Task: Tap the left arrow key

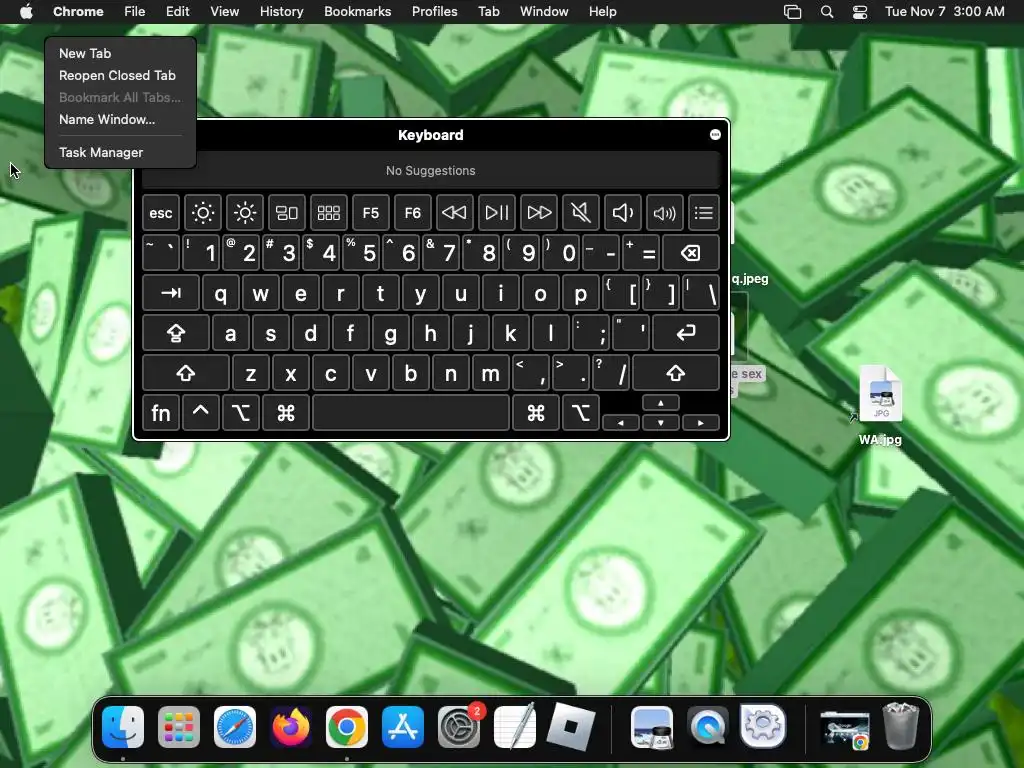Action: click(620, 423)
